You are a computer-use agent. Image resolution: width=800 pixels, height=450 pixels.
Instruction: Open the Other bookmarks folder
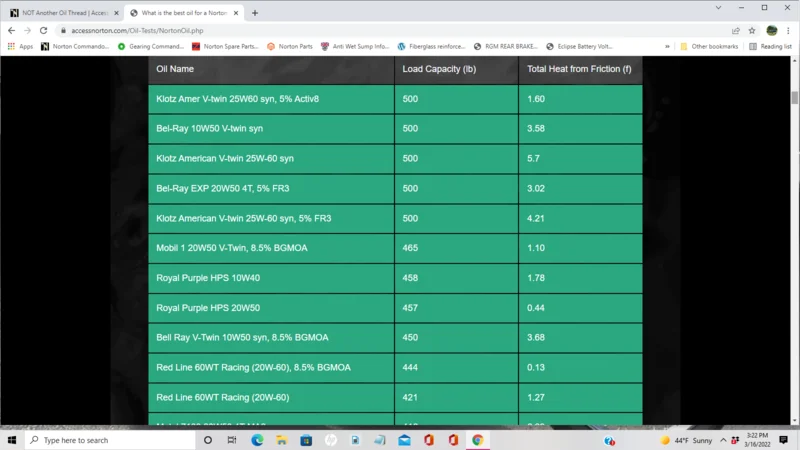[x=708, y=46]
